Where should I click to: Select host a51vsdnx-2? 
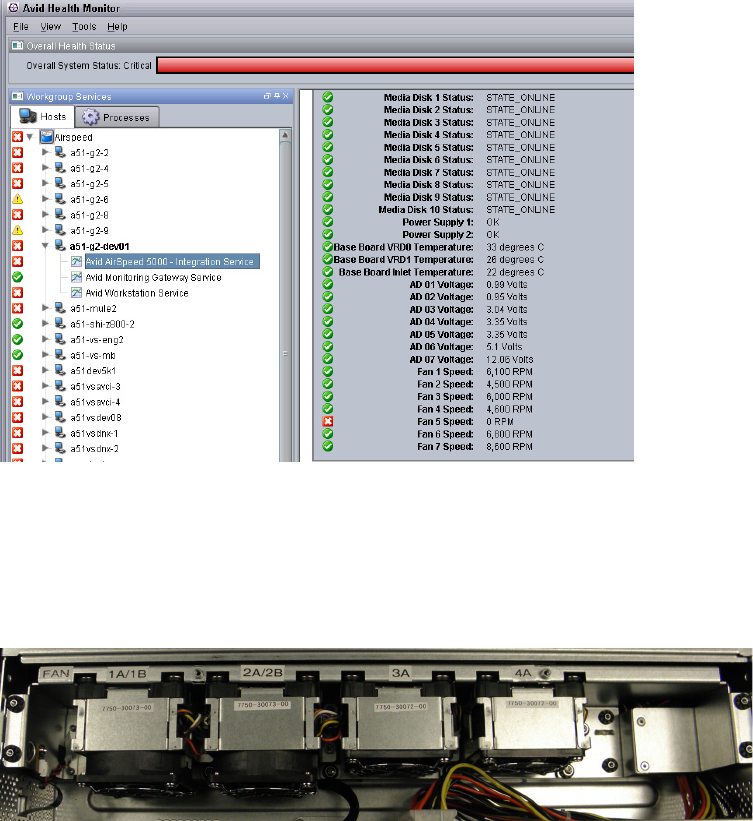pos(94,449)
